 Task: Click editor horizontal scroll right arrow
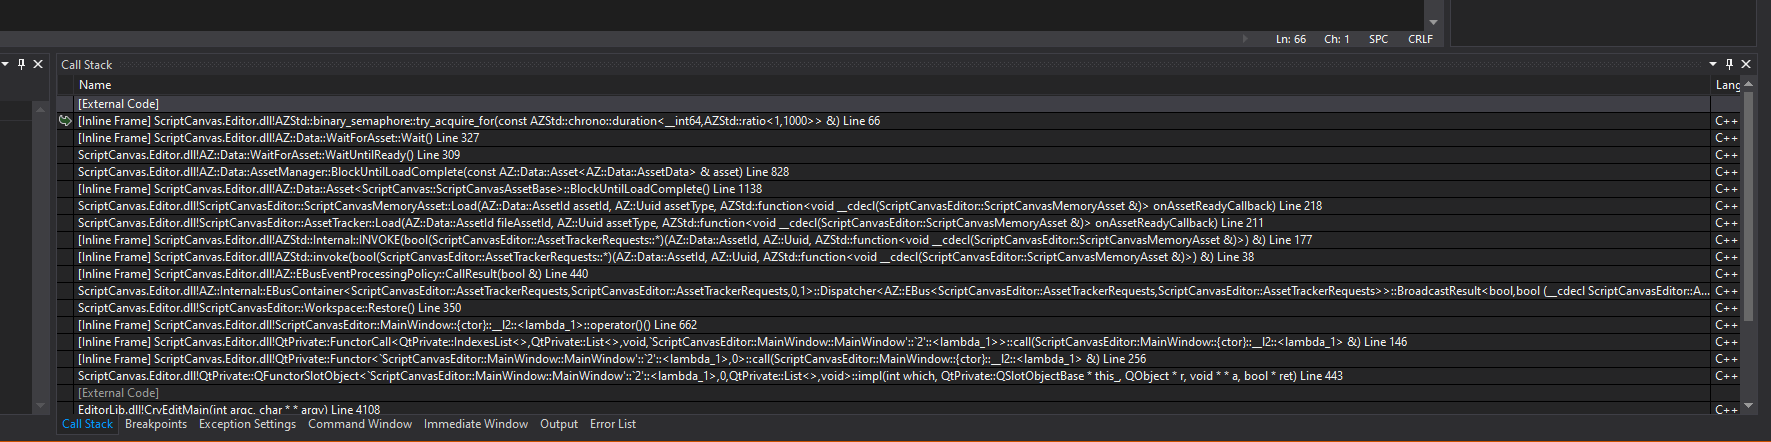tap(1245, 39)
